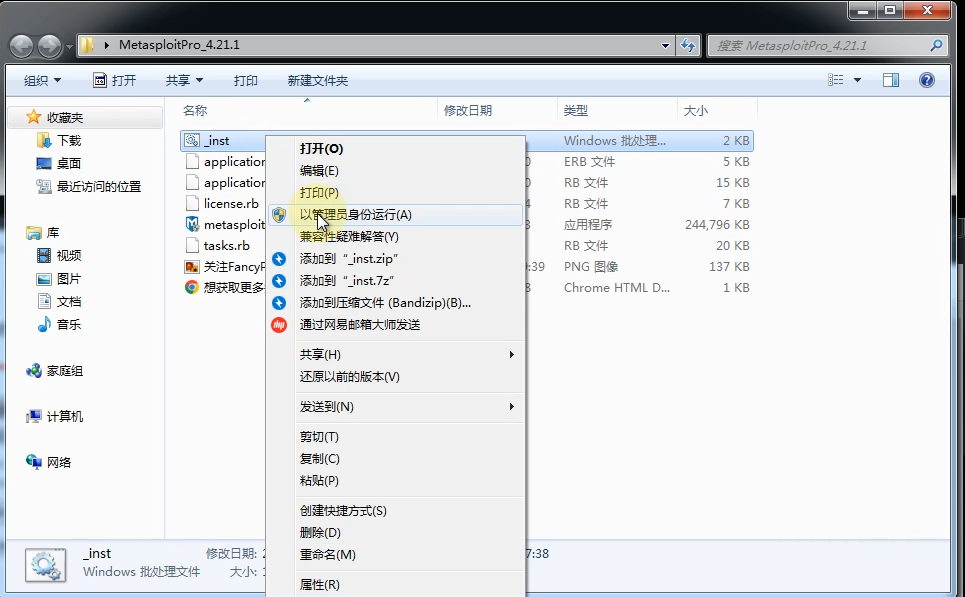Viewport: 965px width, 597px height.
Task: Open the help question mark icon
Action: pos(926,80)
